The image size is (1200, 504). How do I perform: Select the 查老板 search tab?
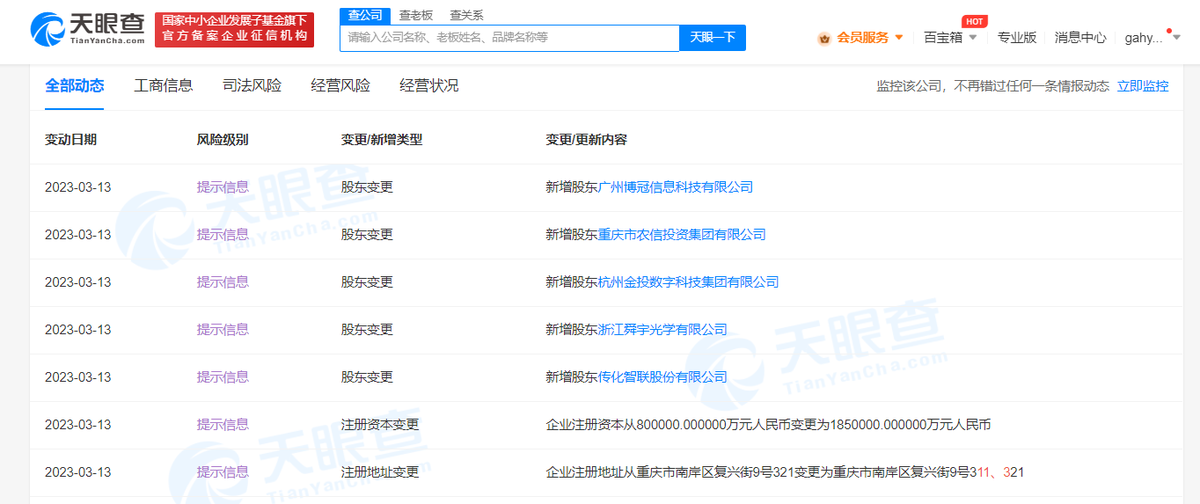(417, 15)
